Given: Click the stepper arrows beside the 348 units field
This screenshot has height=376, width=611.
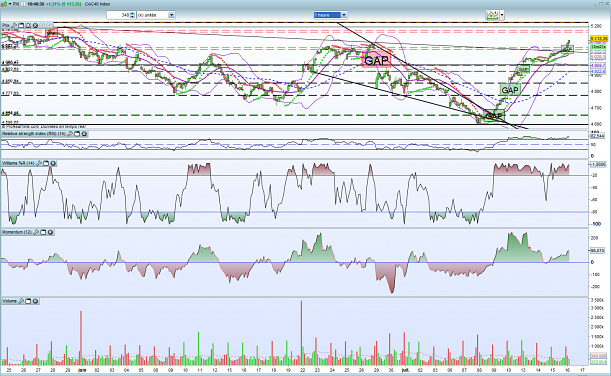Looking at the screenshot, I should point(132,15).
